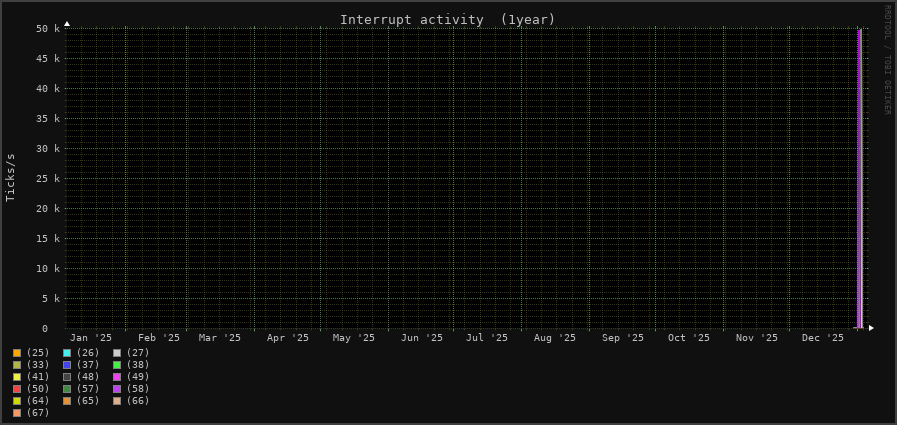This screenshot has width=897, height=425.
Task: Click the dark gray swatch for series 48
Action: [x=67, y=377]
